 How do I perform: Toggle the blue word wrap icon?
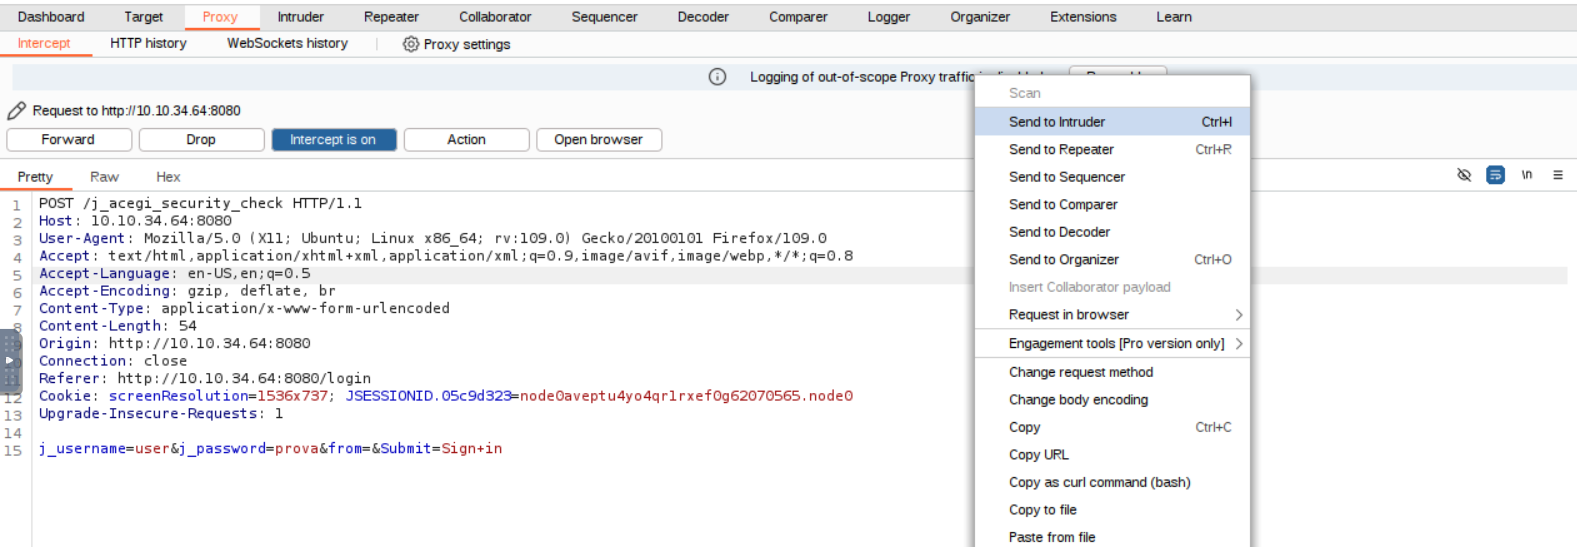pos(1495,175)
